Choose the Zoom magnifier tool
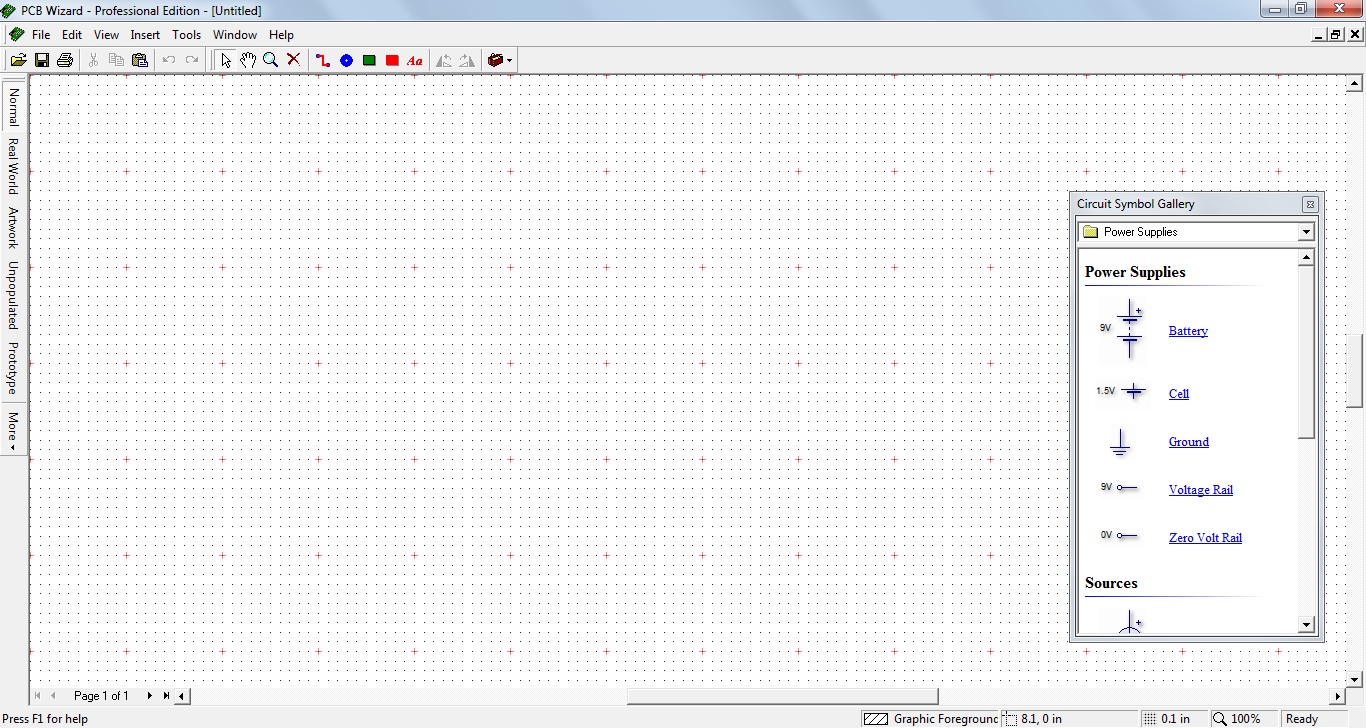This screenshot has height=728, width=1366. pos(271,60)
